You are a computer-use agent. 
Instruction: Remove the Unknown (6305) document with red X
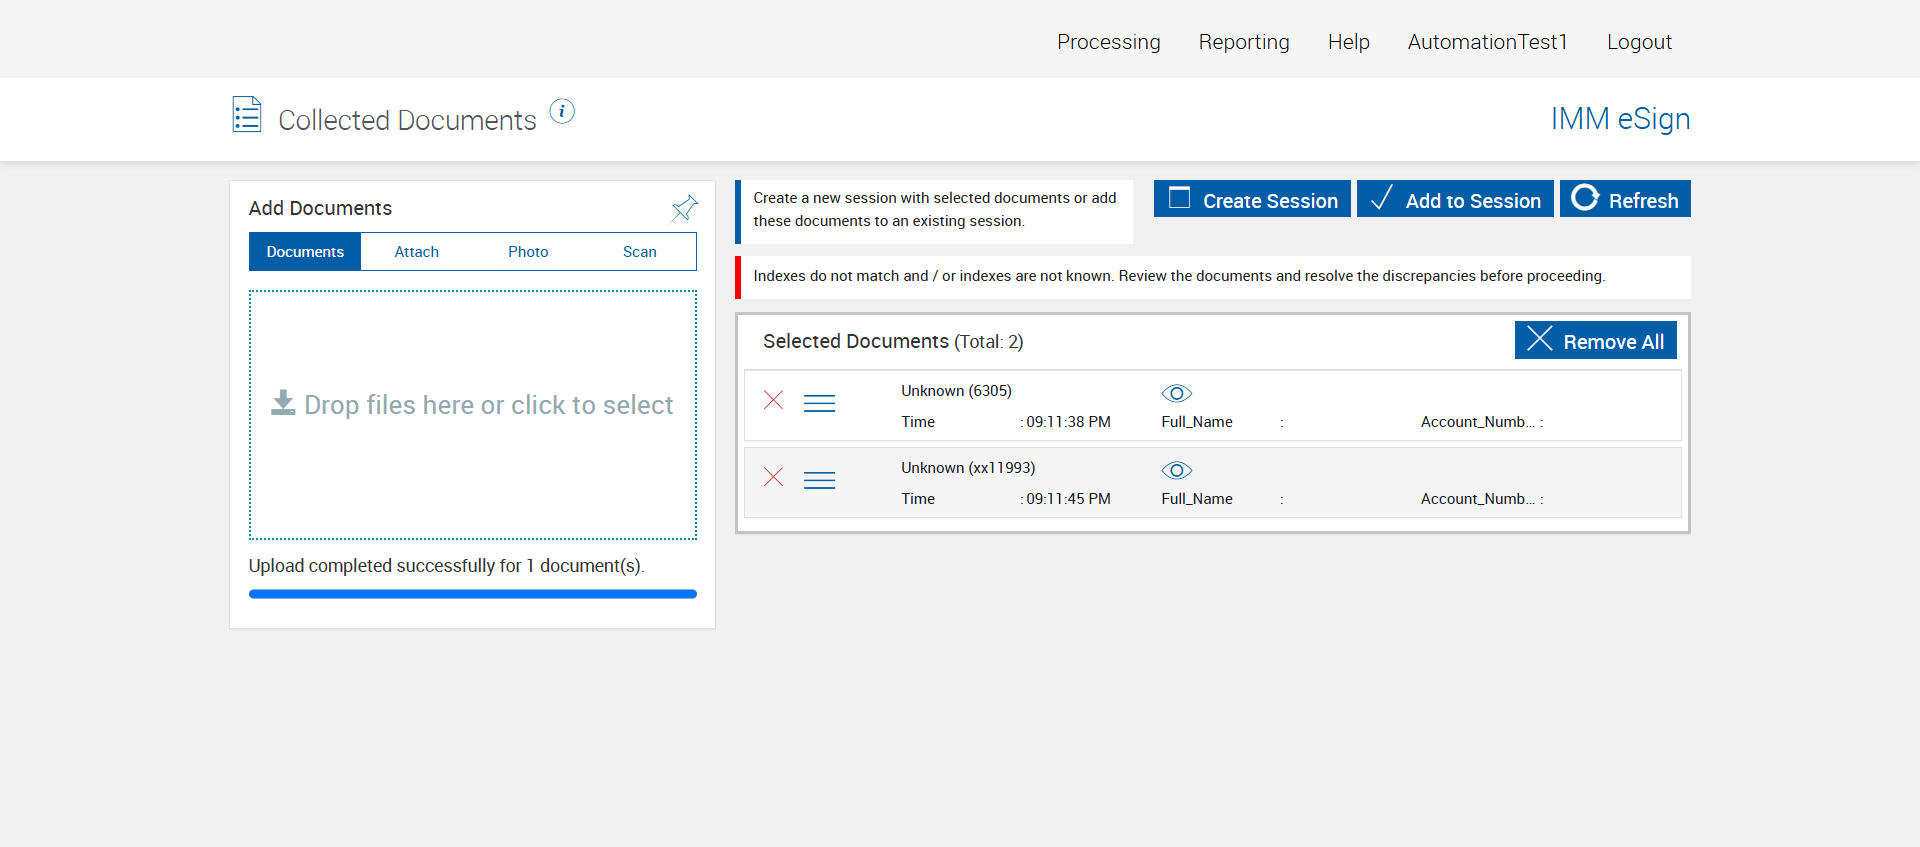point(773,401)
